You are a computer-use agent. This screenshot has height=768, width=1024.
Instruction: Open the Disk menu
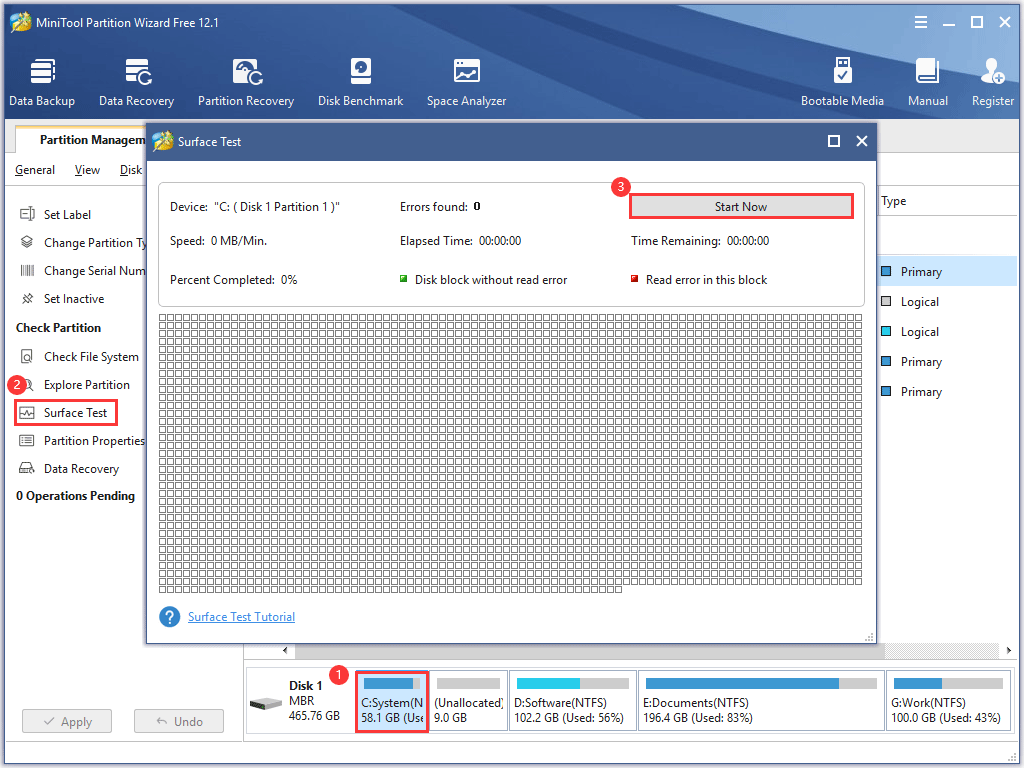pos(131,170)
